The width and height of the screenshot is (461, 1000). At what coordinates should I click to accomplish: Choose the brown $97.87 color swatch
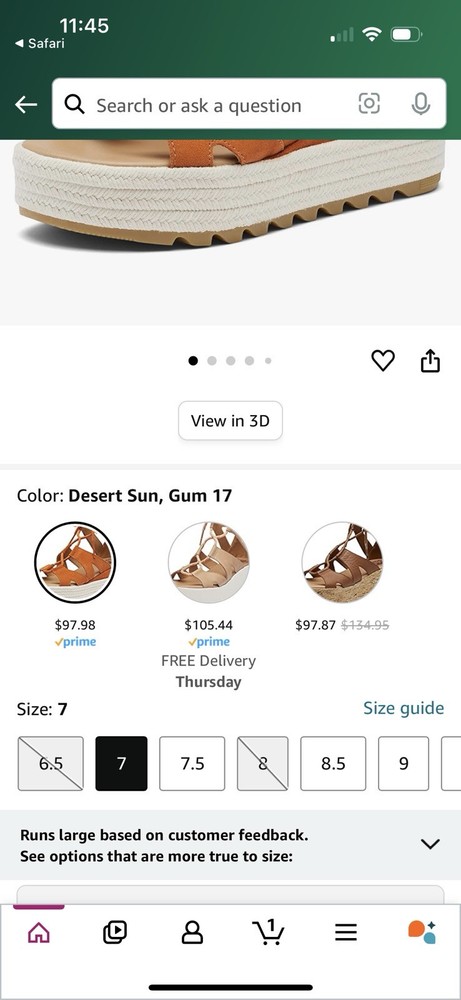point(342,562)
